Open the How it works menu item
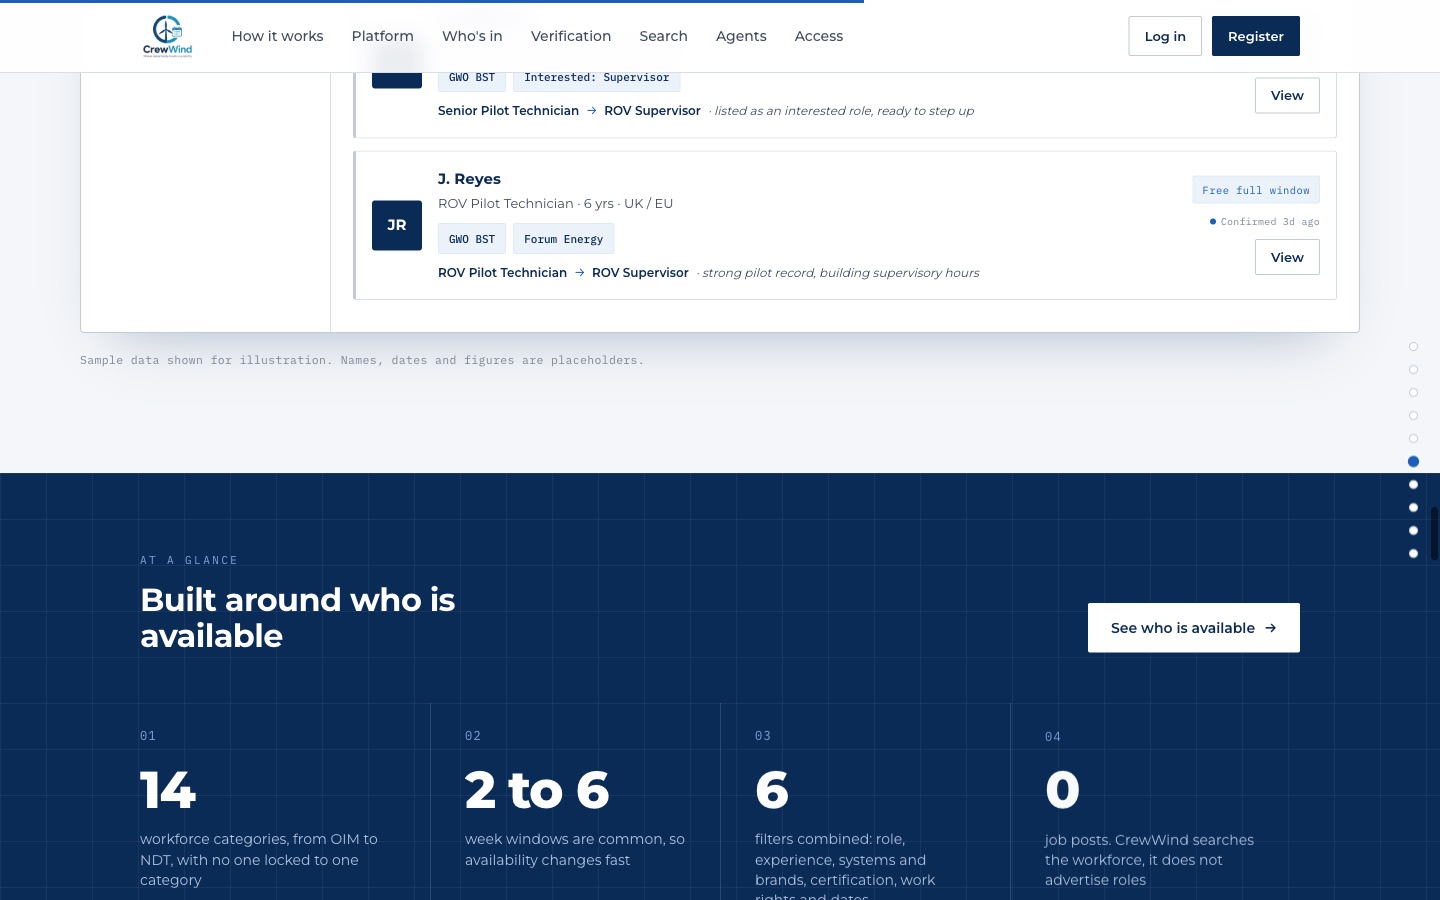1440x900 pixels. click(277, 36)
